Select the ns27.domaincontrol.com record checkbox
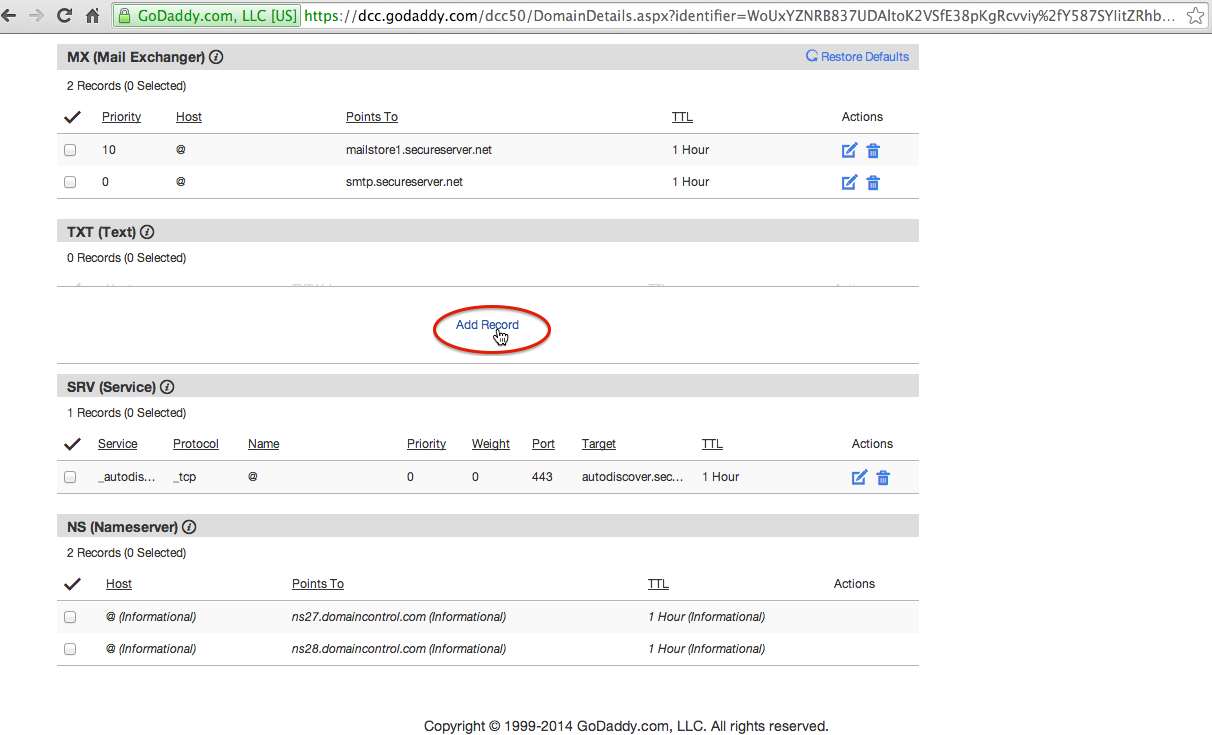This screenshot has width=1212, height=735. tap(70, 618)
